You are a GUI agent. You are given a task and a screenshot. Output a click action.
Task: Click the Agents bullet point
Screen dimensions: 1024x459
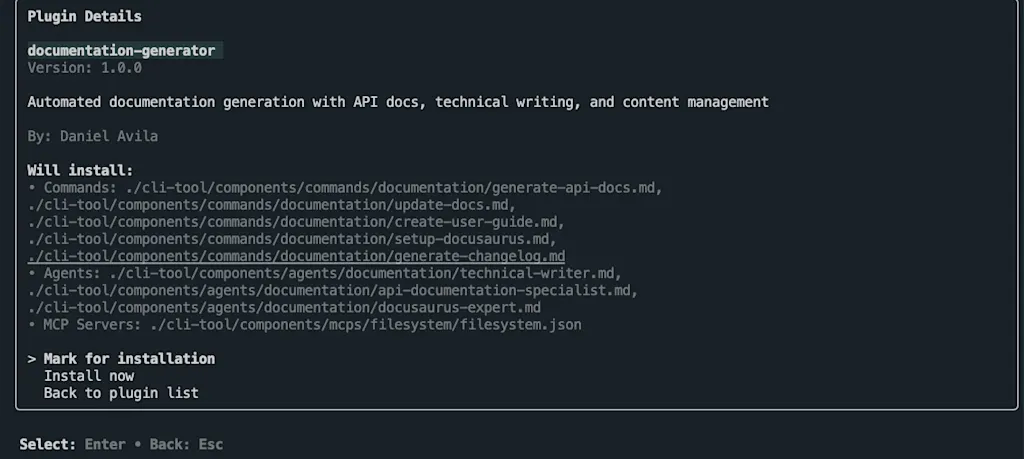[x=31, y=274]
